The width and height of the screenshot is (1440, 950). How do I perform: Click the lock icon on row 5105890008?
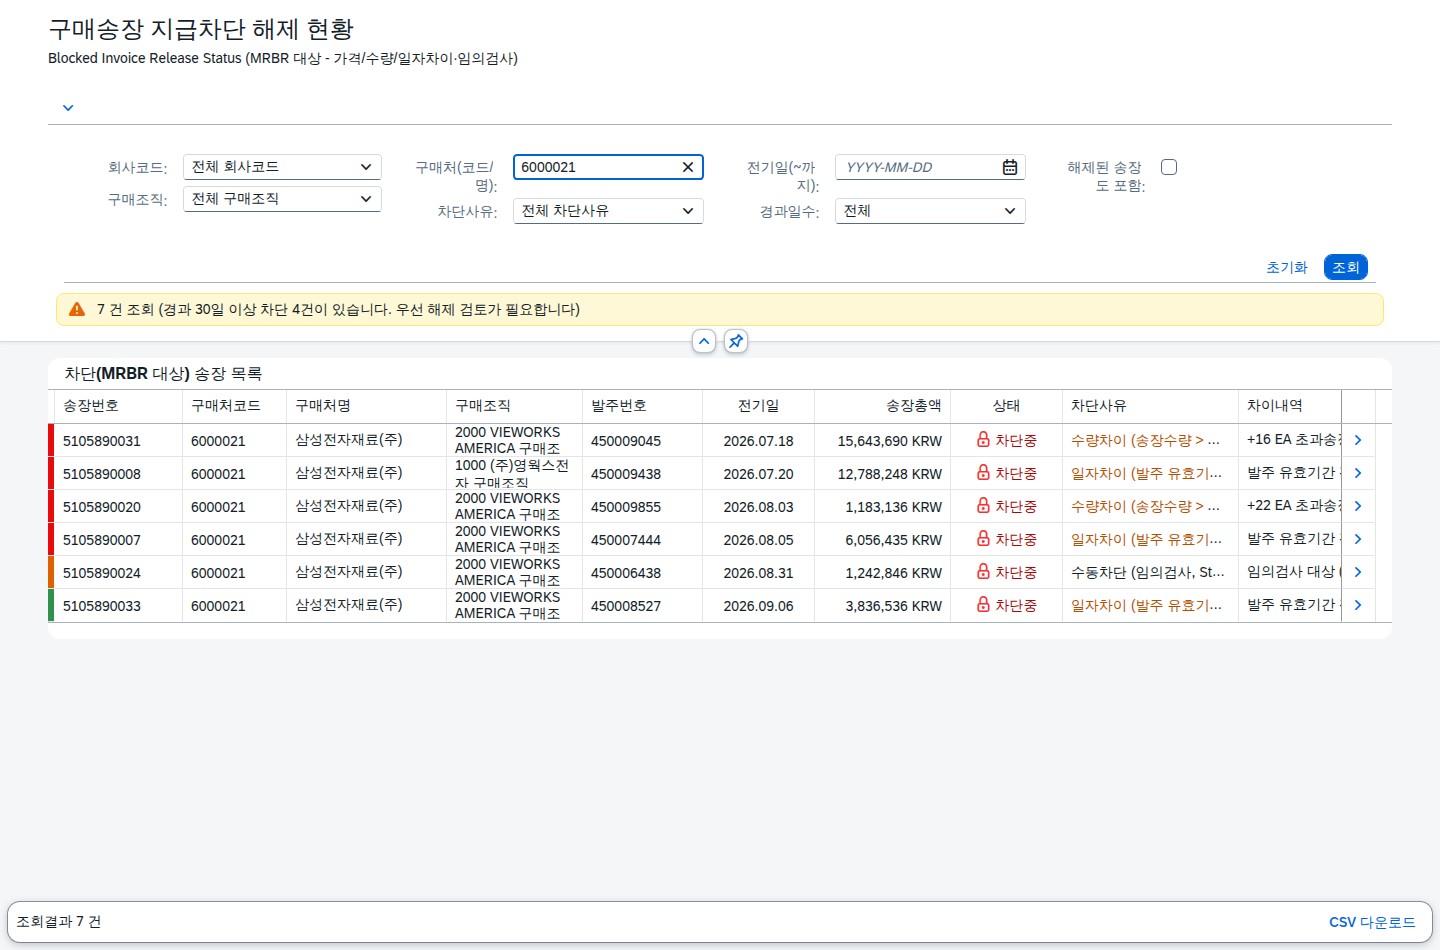(x=983, y=473)
